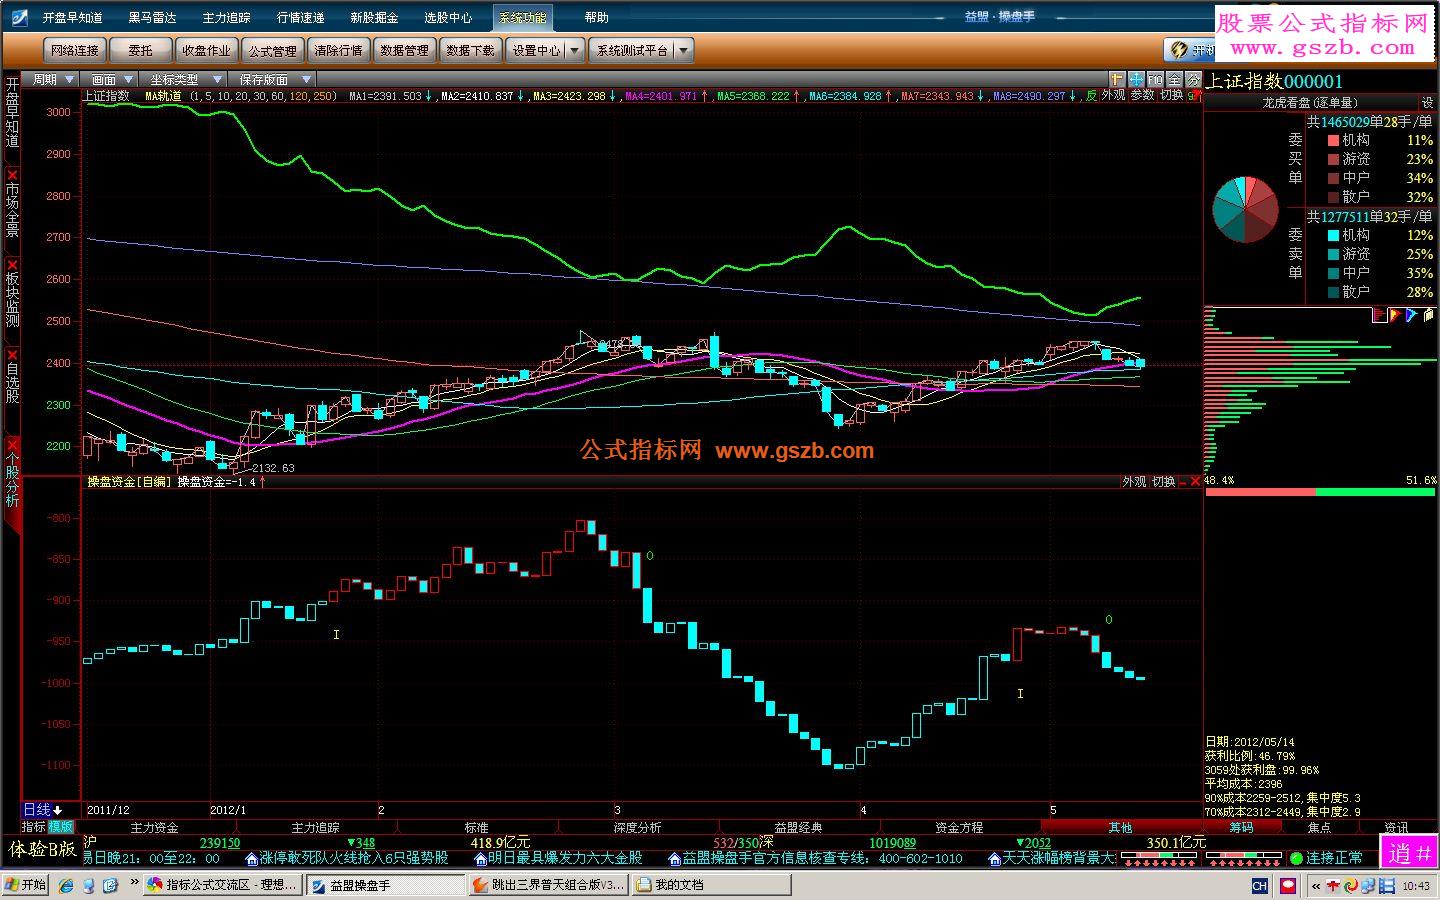Click the blue flag chip icon

coord(1411,315)
